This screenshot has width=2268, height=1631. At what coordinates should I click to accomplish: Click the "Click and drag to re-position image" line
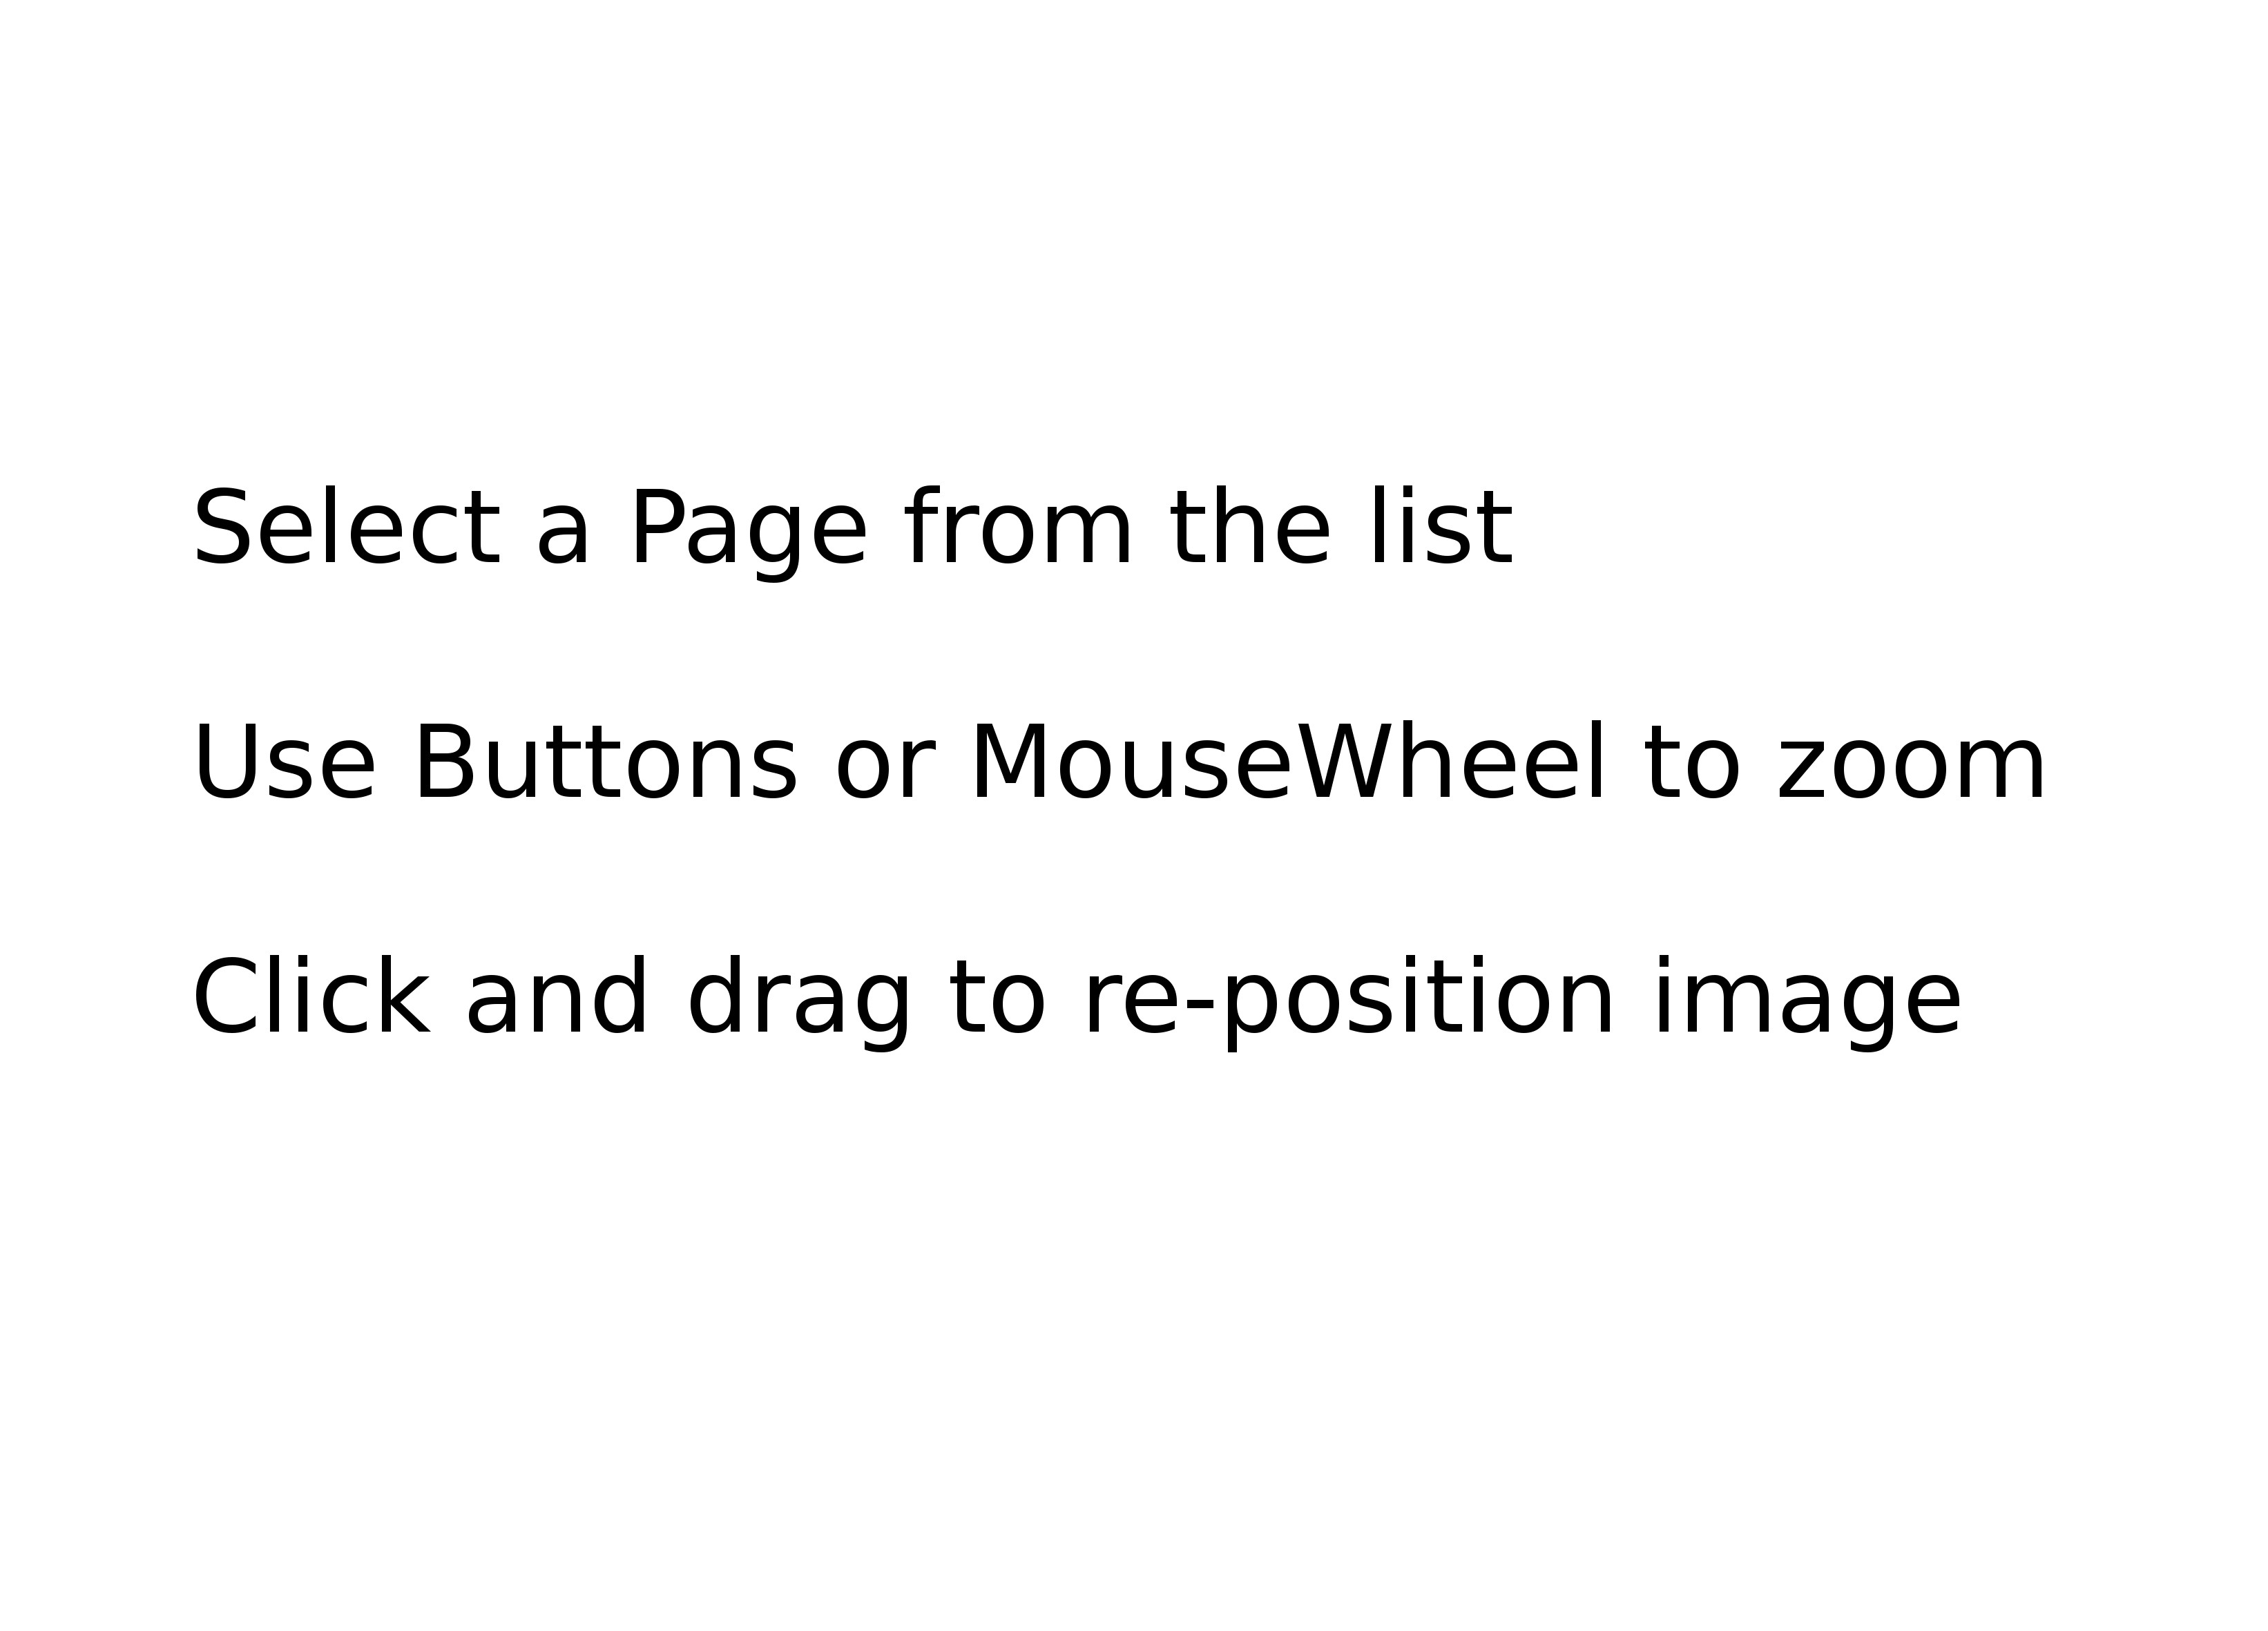[1077, 999]
